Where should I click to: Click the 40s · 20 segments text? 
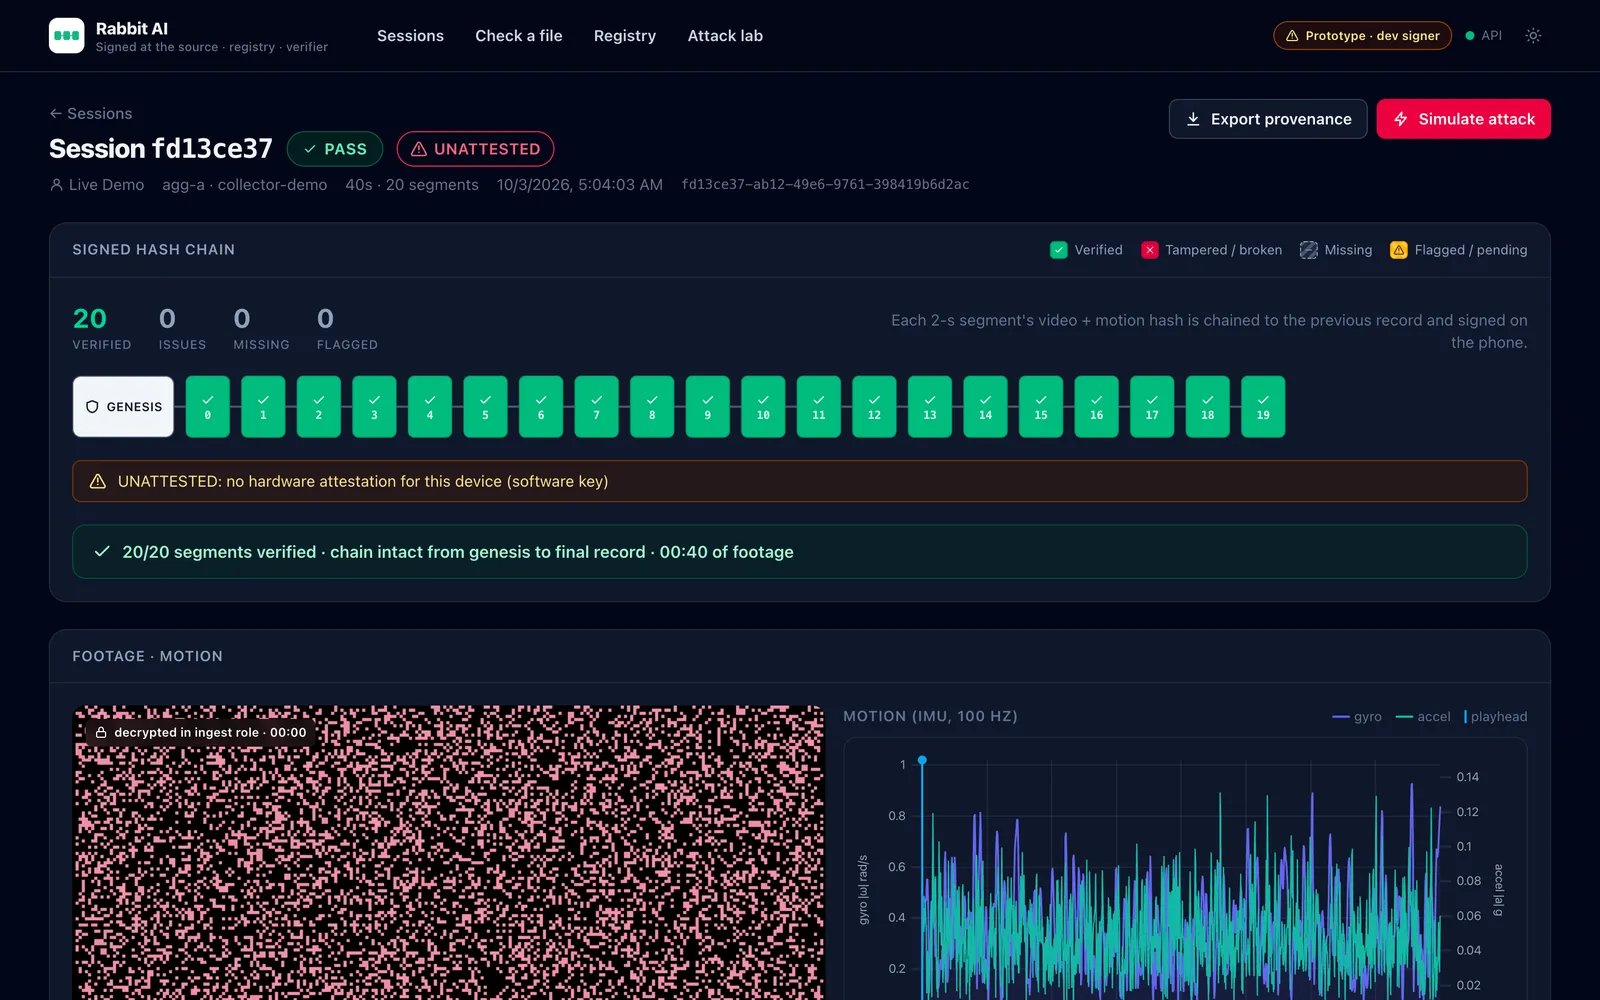pyautogui.click(x=412, y=185)
